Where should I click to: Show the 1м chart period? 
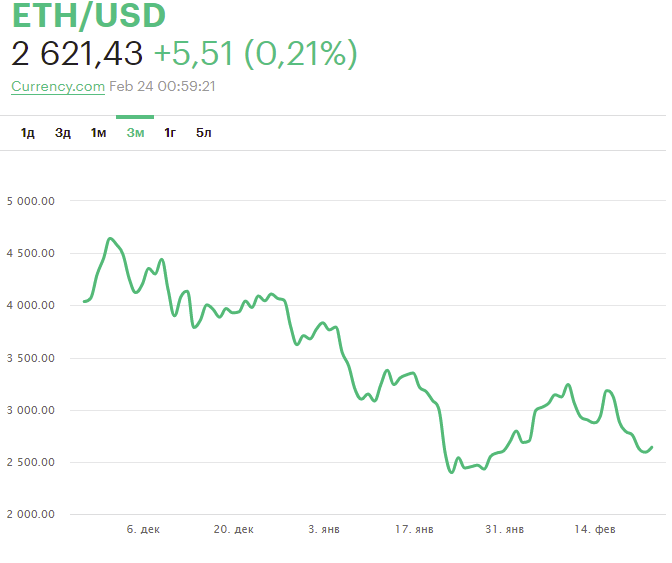tap(98, 133)
